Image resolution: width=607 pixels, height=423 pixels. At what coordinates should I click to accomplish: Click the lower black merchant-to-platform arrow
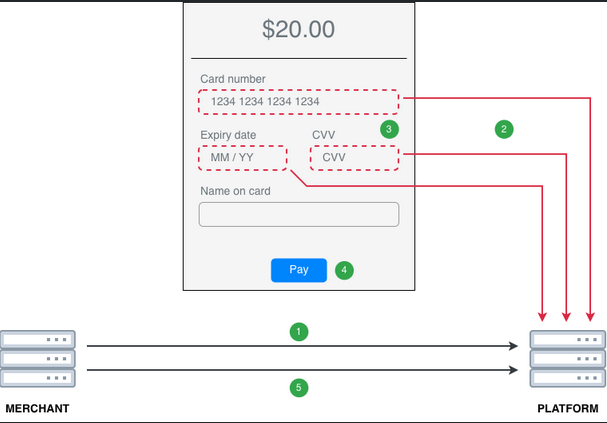point(300,371)
